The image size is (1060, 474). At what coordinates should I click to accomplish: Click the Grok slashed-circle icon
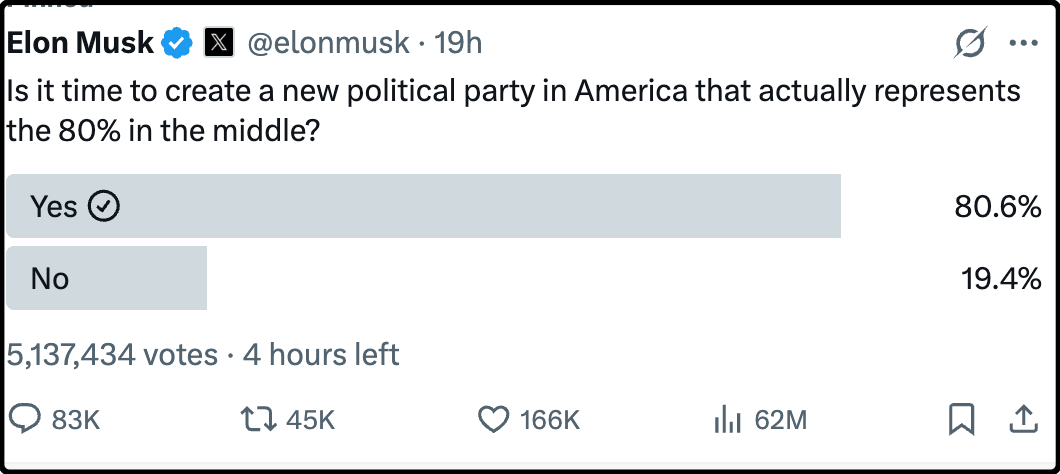(970, 43)
